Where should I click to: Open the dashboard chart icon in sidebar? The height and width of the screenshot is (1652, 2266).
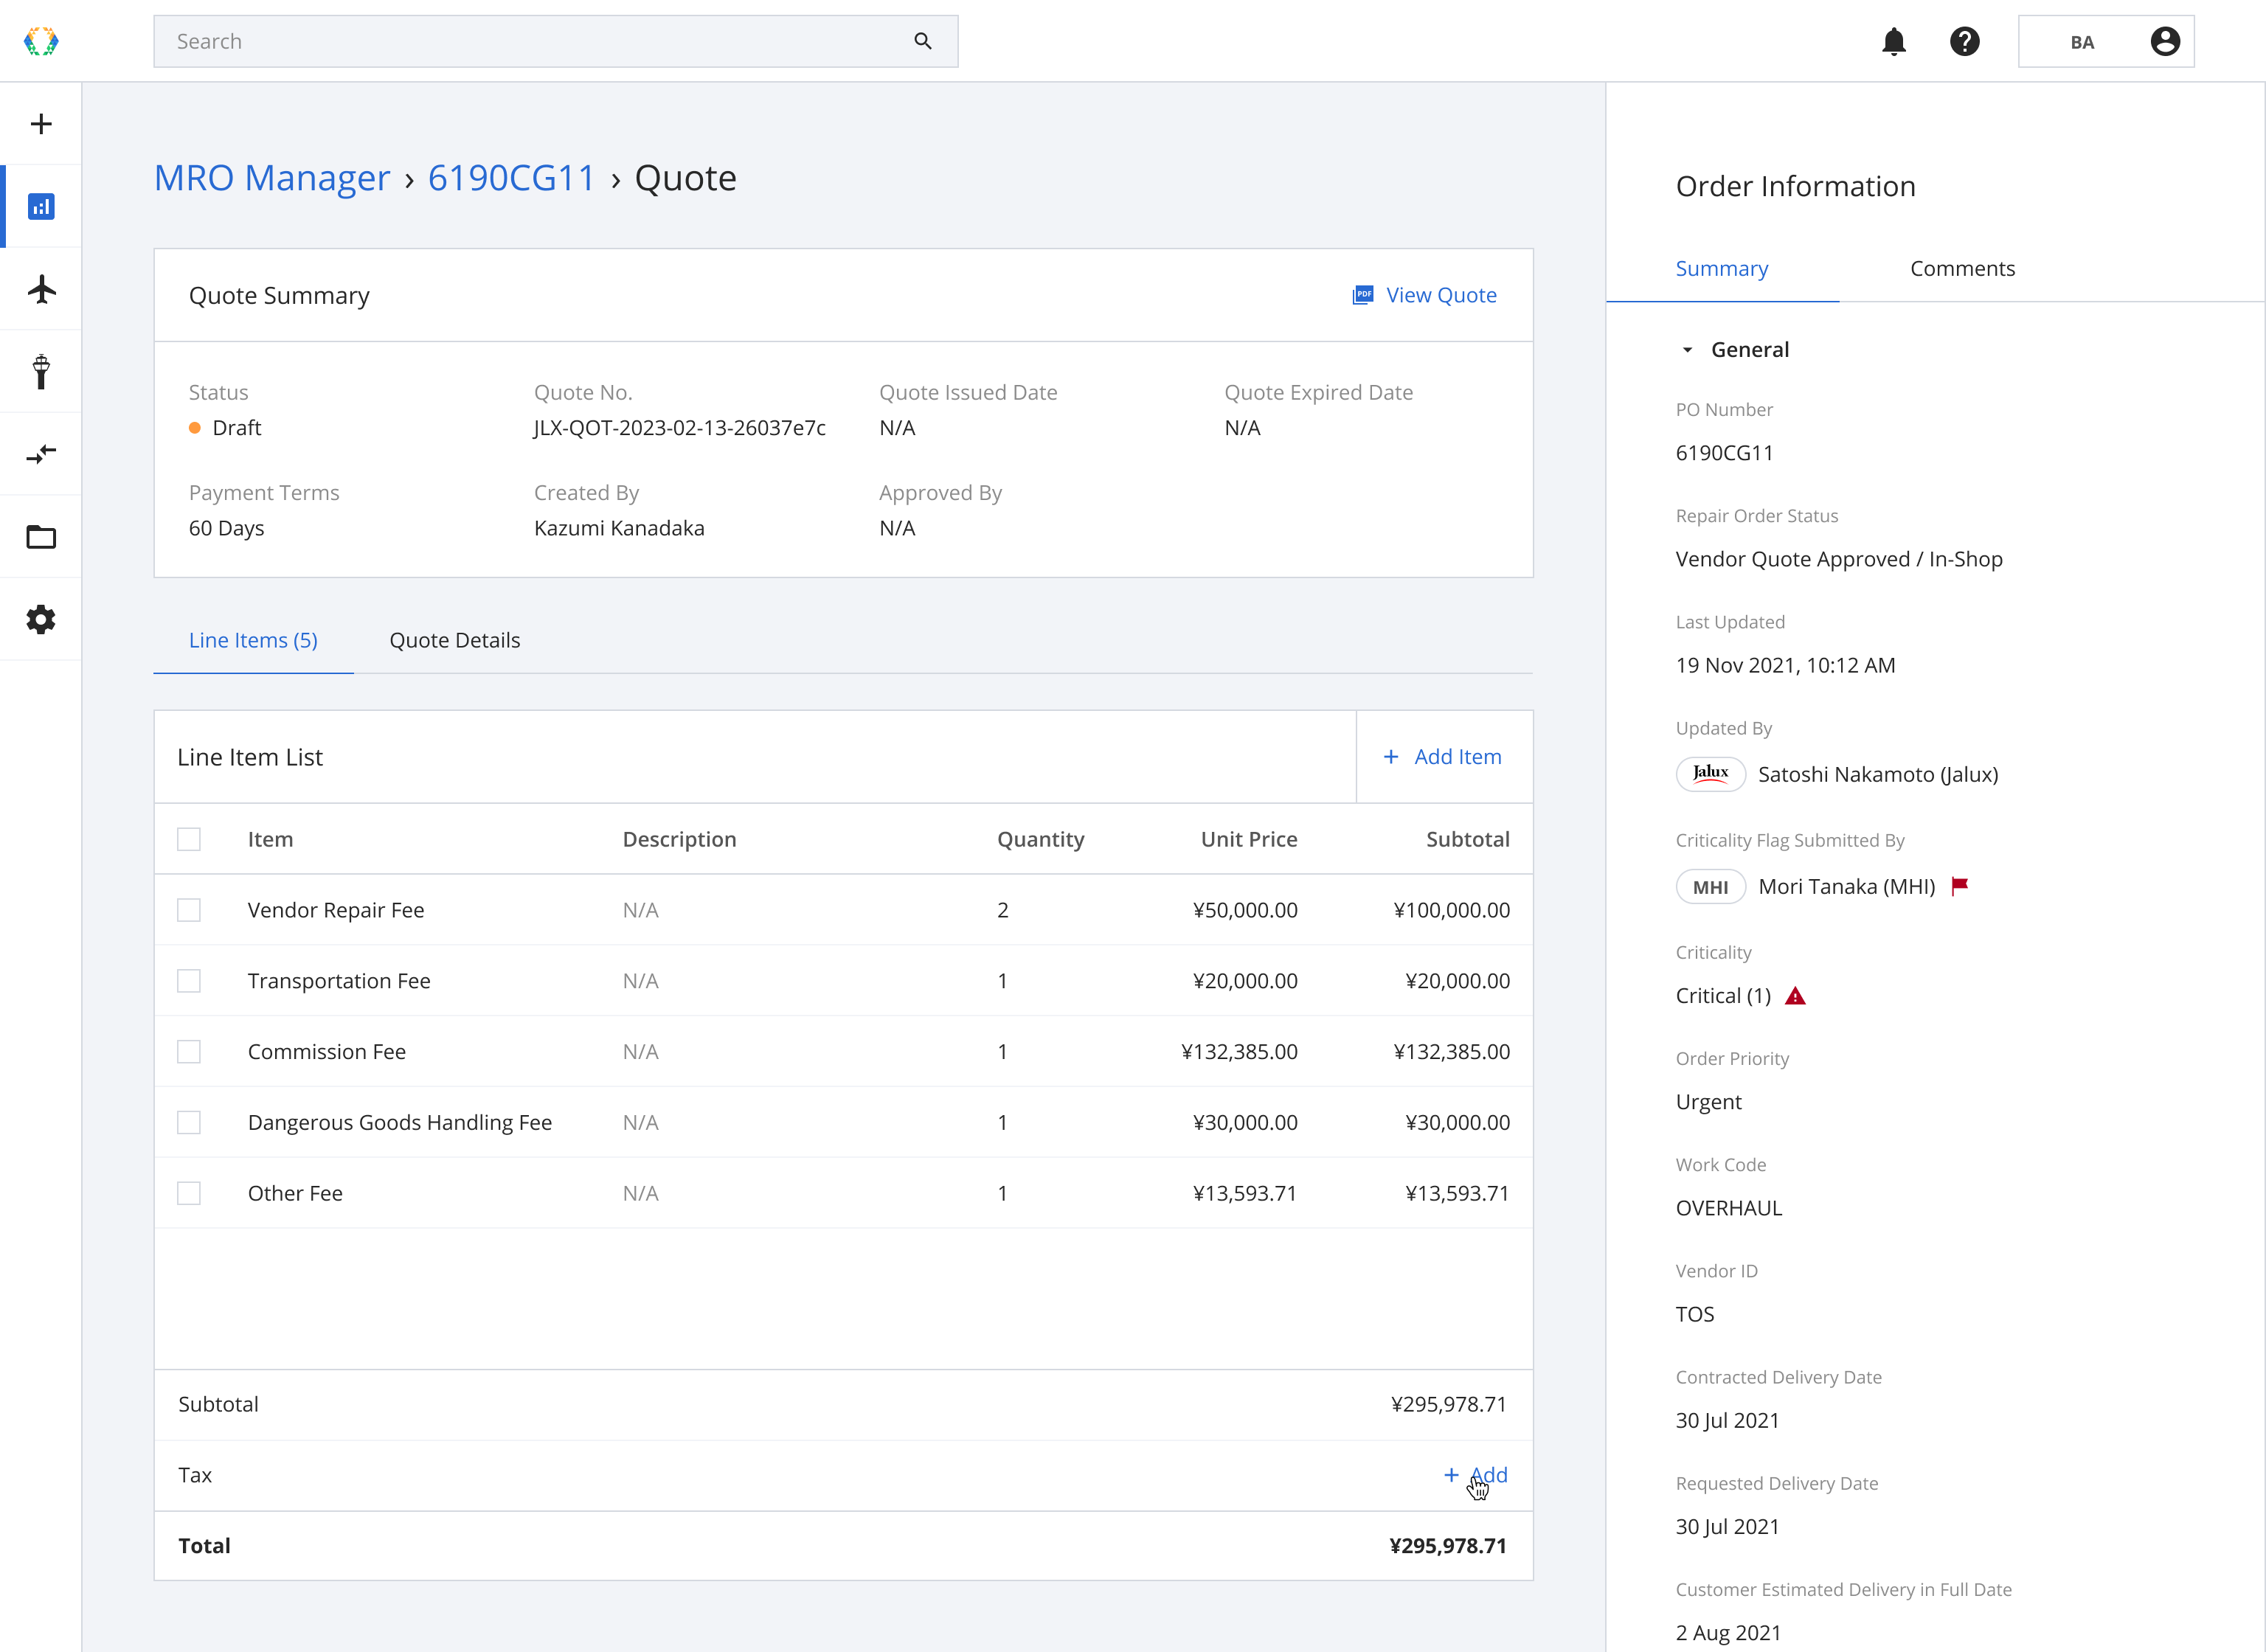tap(41, 207)
